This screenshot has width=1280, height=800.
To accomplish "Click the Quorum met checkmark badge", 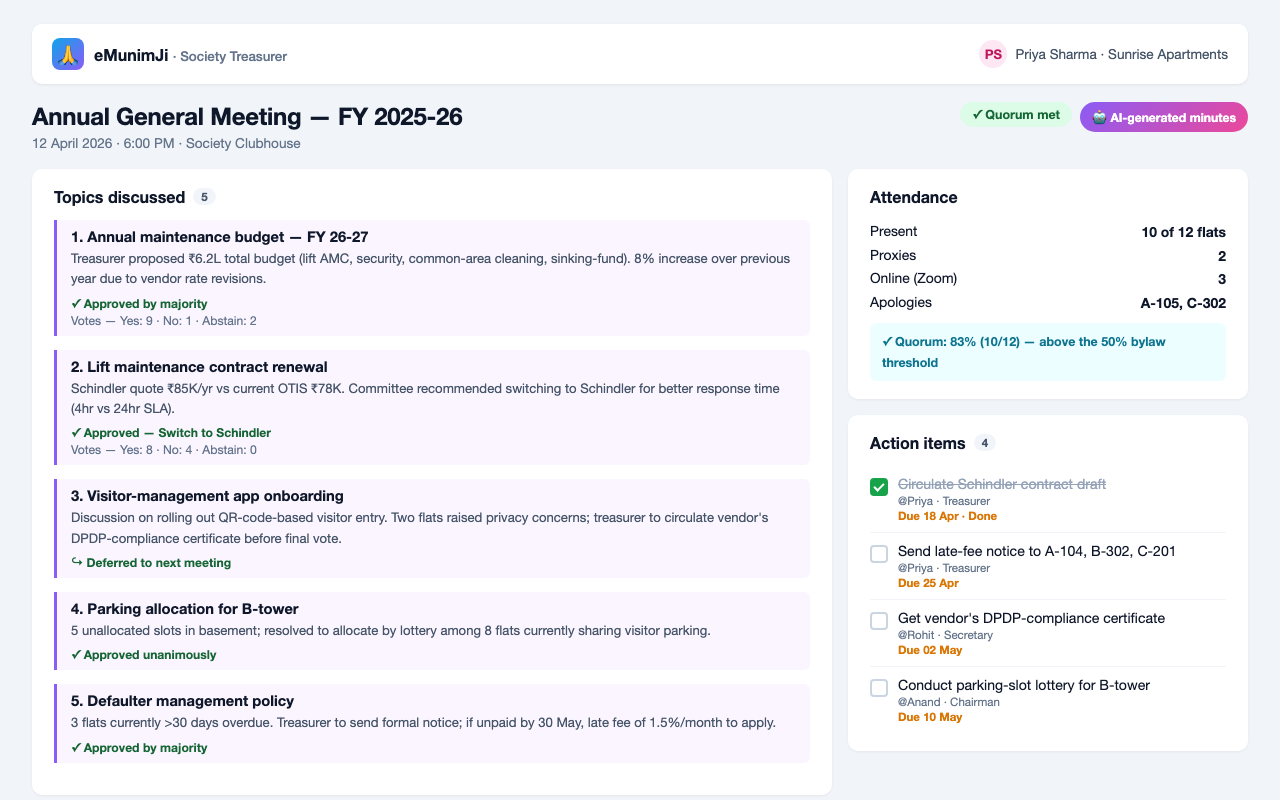I will [1016, 115].
